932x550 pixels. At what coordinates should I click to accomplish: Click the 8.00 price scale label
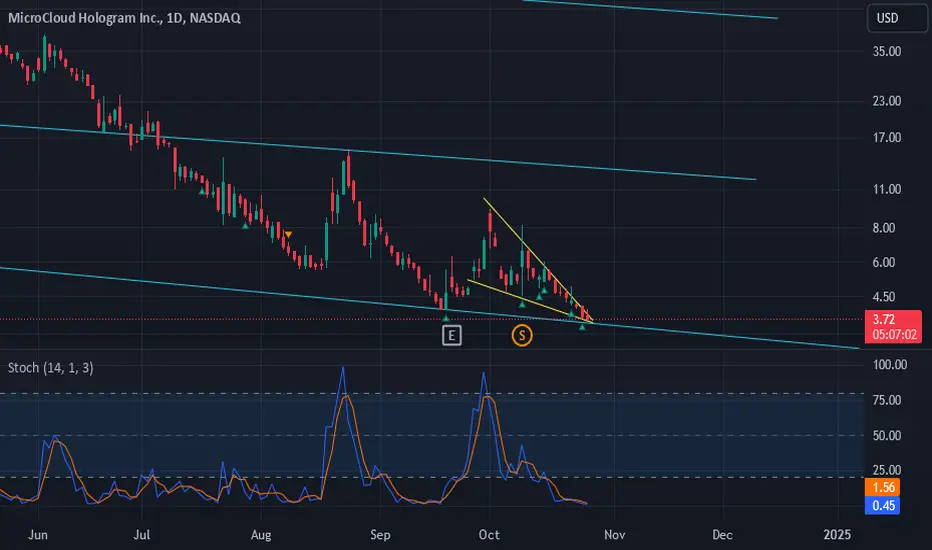[884, 228]
